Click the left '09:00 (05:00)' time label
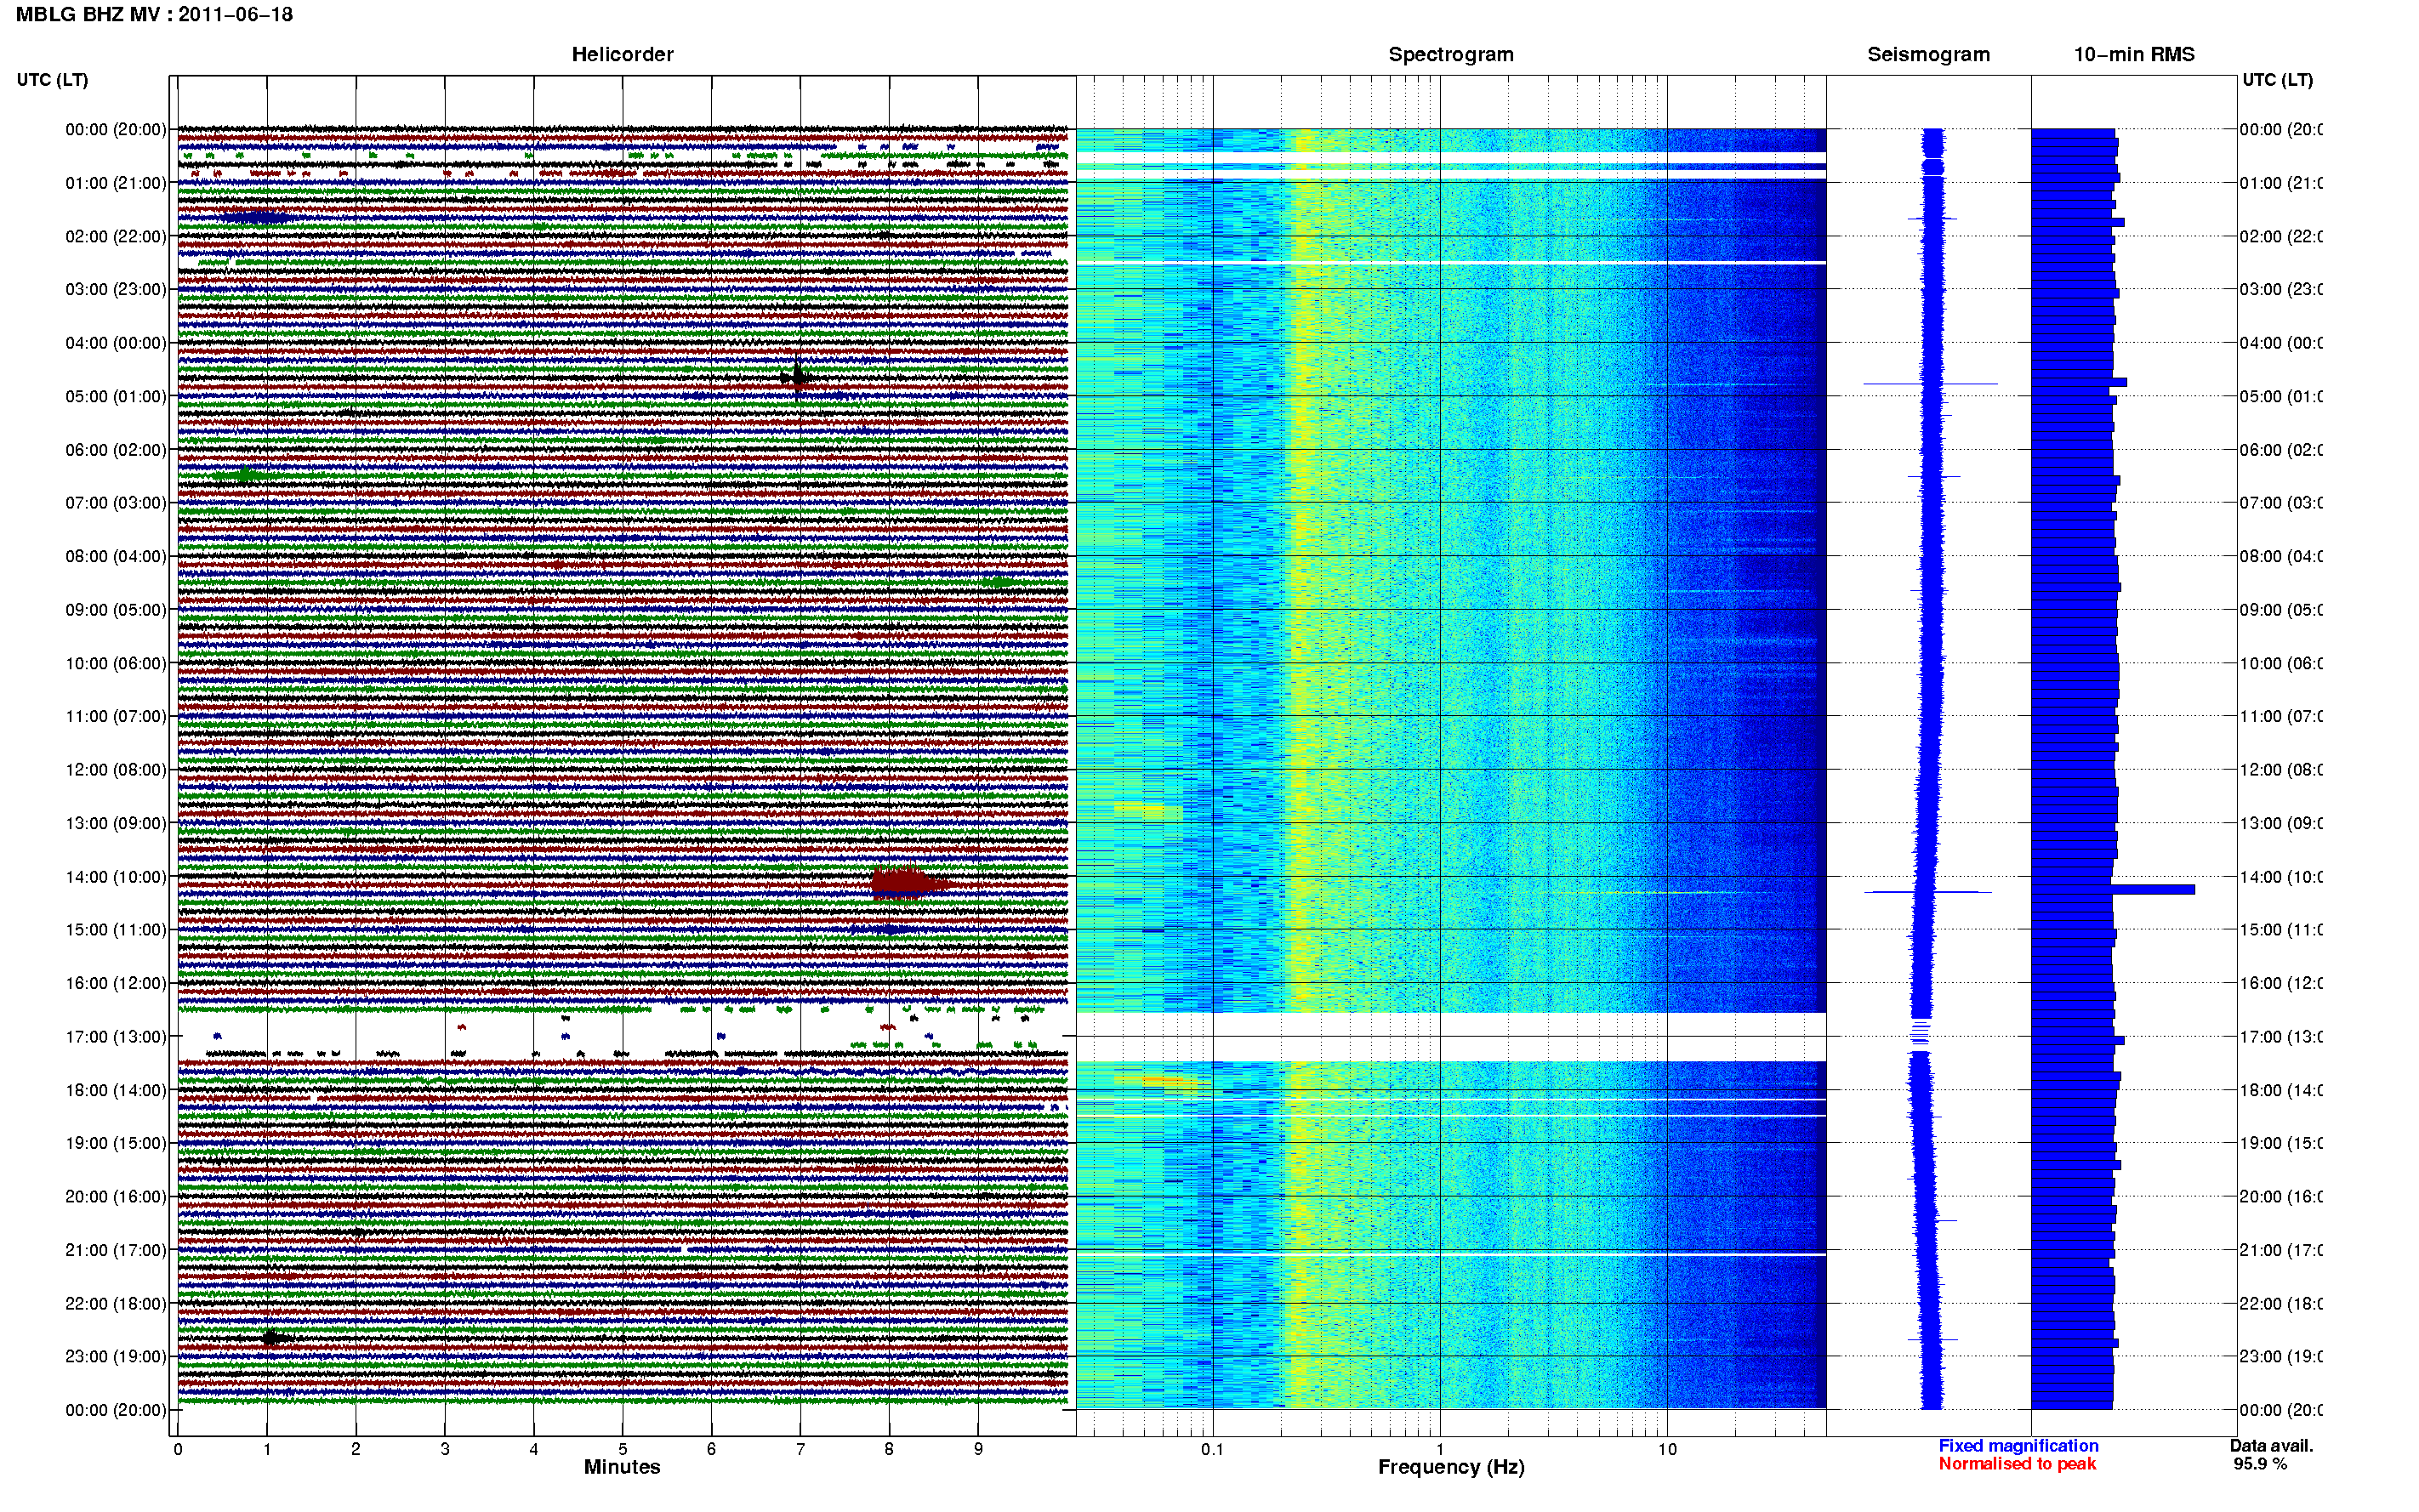Viewport: 2419px width, 1512px height. pyautogui.click(x=116, y=609)
